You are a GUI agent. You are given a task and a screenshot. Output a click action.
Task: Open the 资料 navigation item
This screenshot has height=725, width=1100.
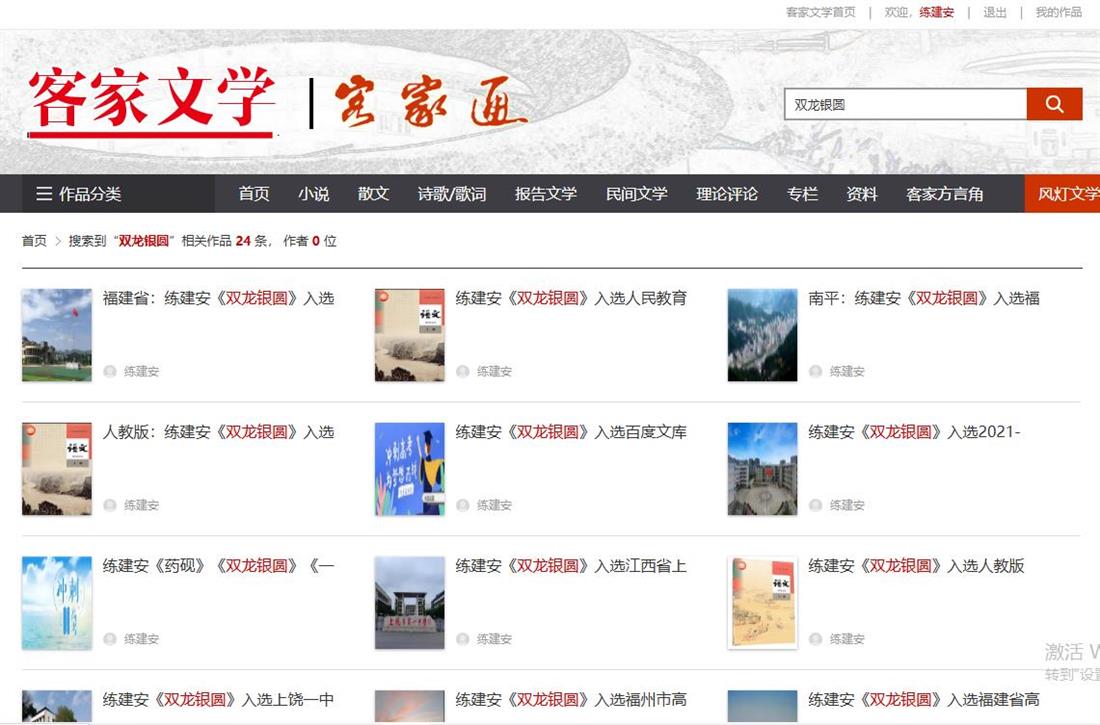(862, 194)
